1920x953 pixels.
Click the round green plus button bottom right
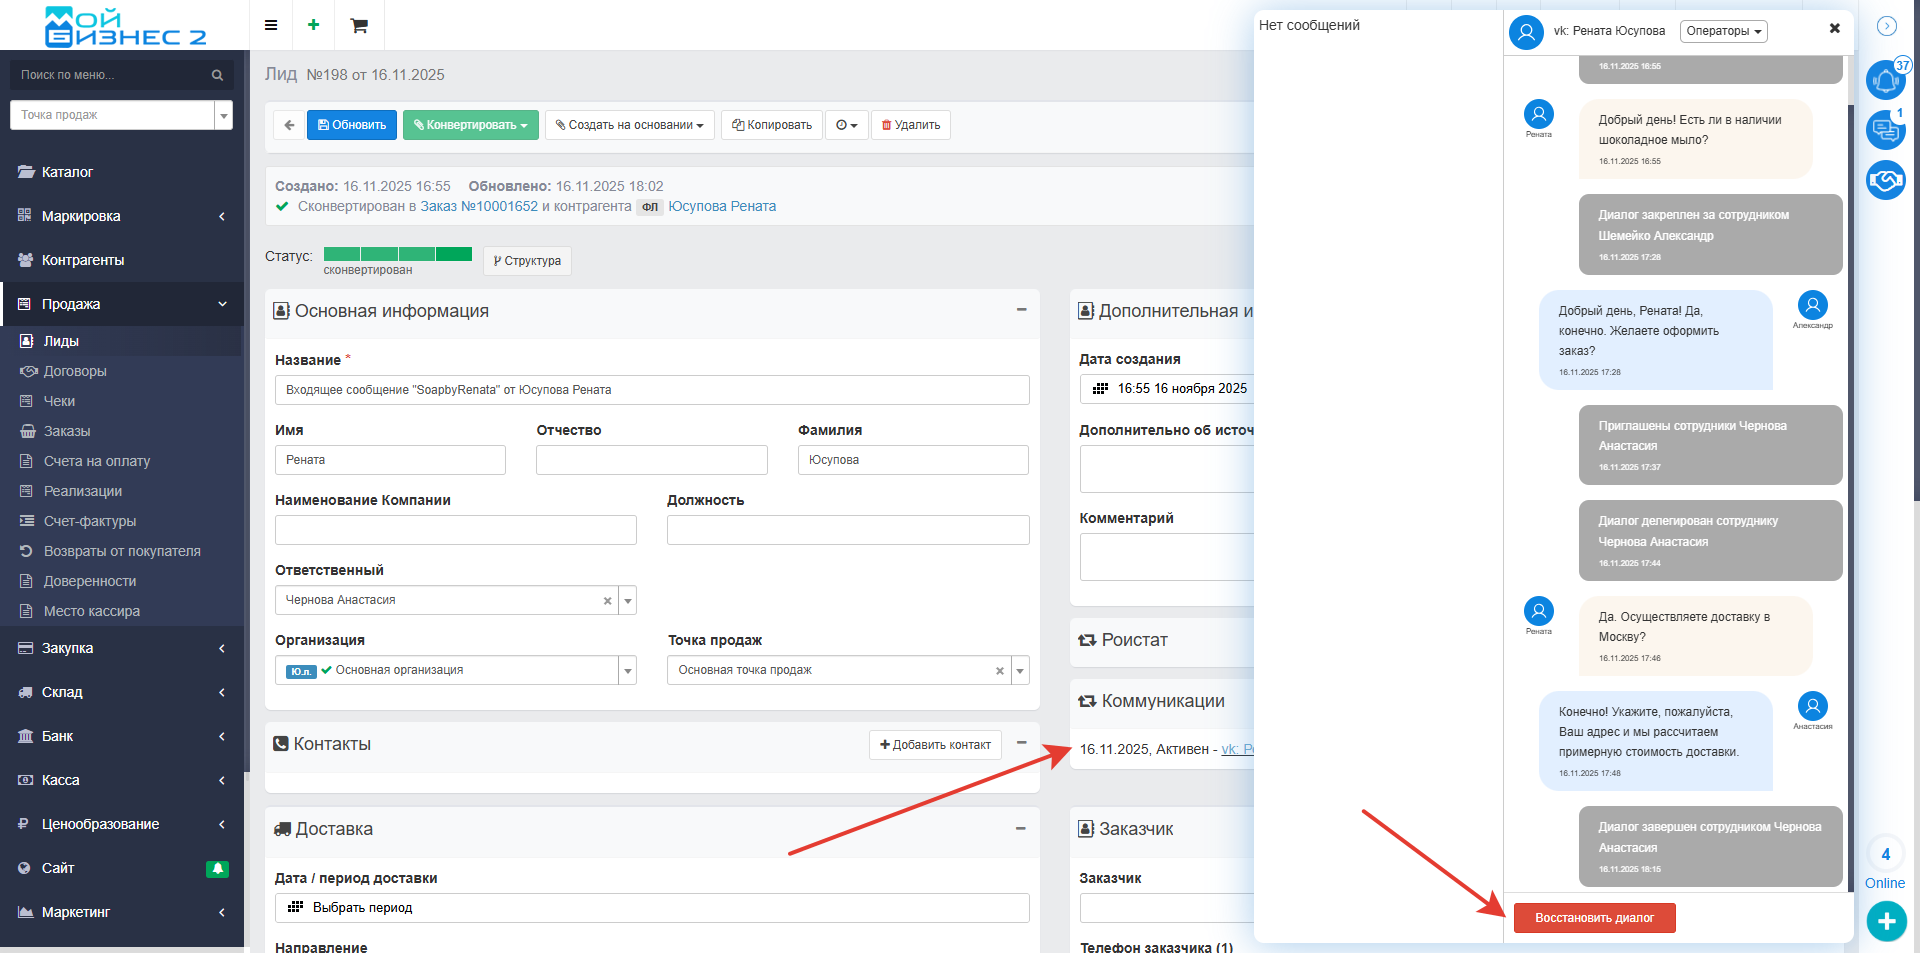tap(1886, 921)
